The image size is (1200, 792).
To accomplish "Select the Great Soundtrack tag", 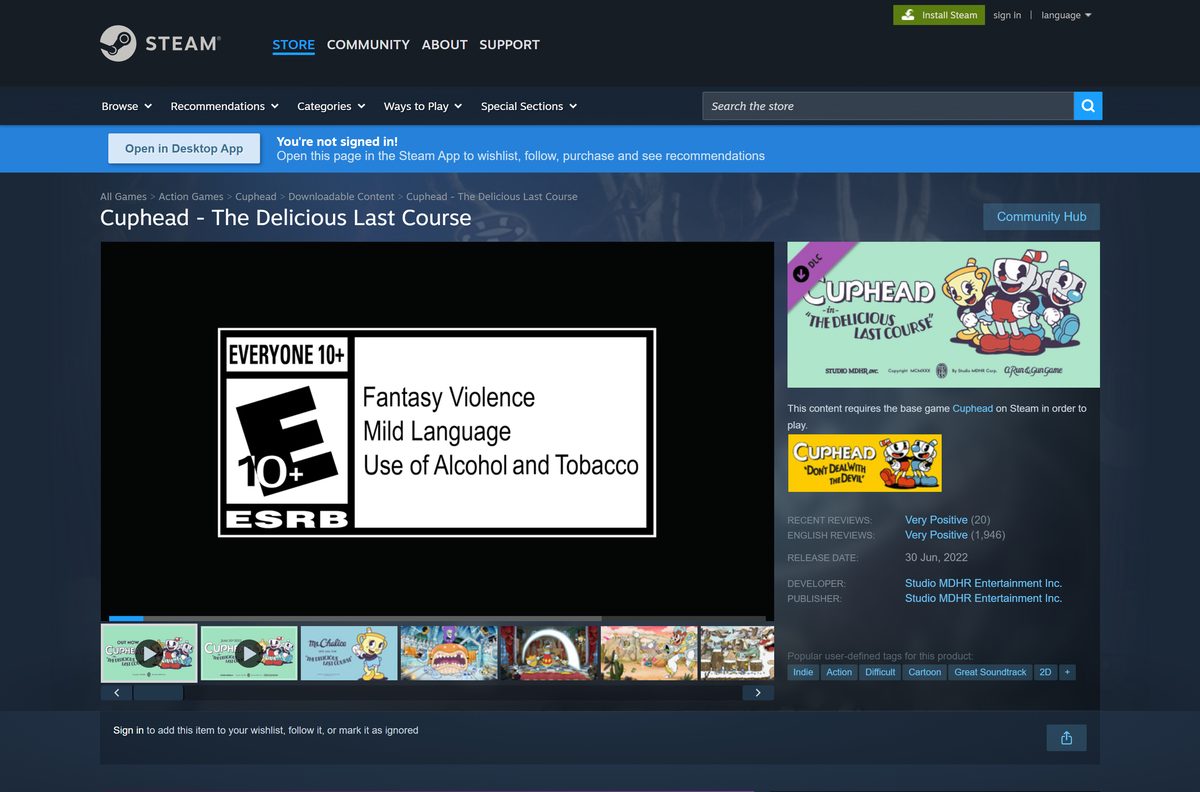I will click(990, 672).
